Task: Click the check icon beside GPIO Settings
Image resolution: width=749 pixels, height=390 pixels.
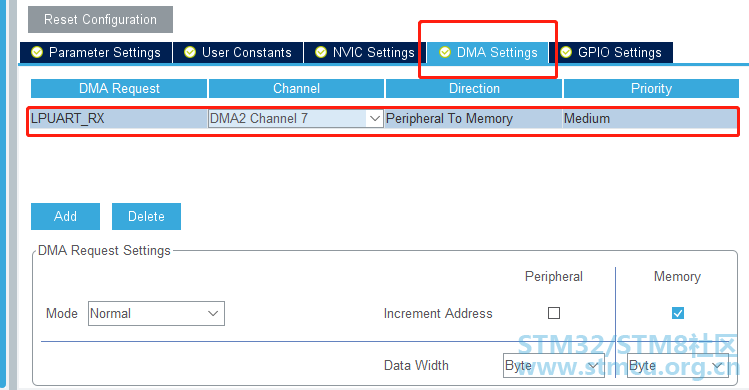Action: click(566, 52)
